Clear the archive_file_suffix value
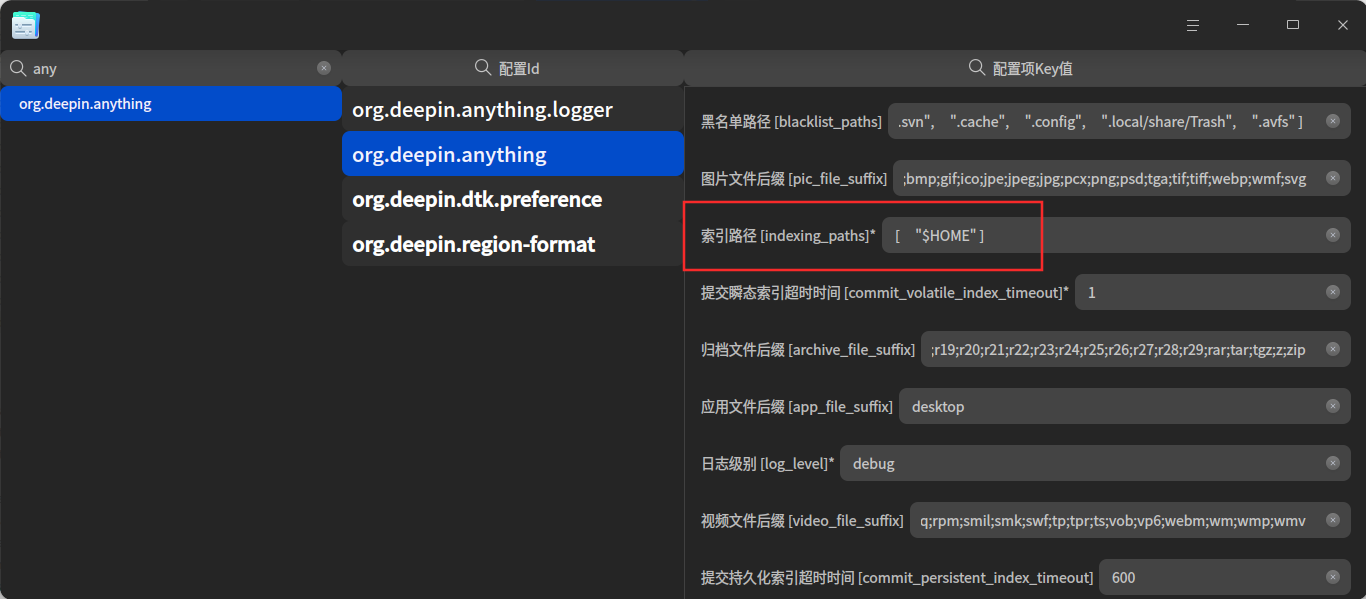 click(x=1333, y=349)
